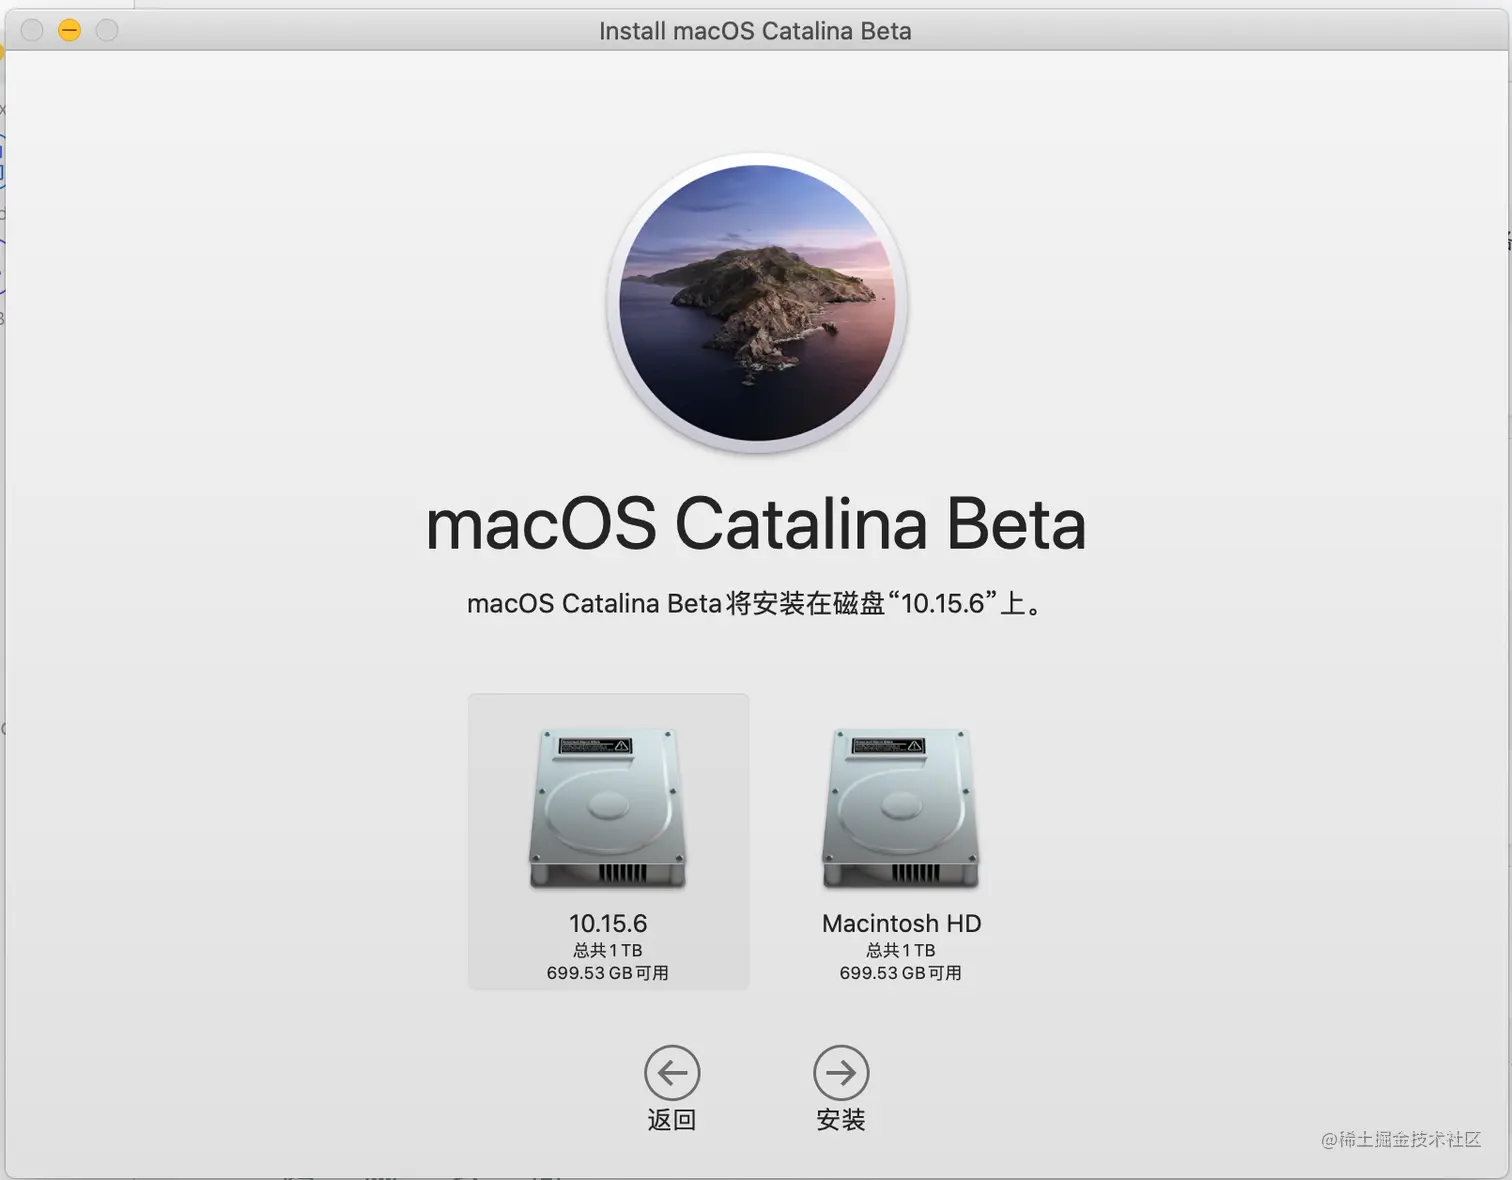Click the "Macintosh HD" disk name text
The width and height of the screenshot is (1512, 1180).
(x=901, y=923)
